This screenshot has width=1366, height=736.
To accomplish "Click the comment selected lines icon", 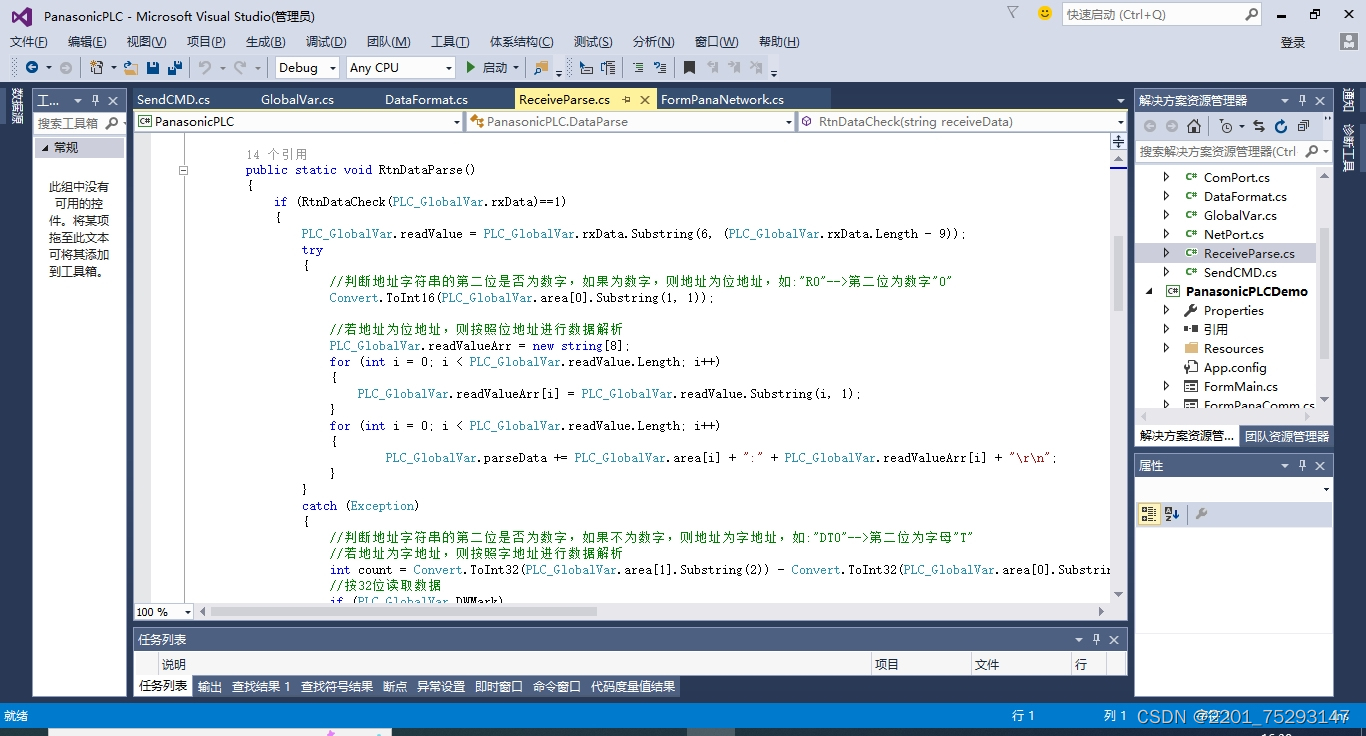I will pos(637,67).
